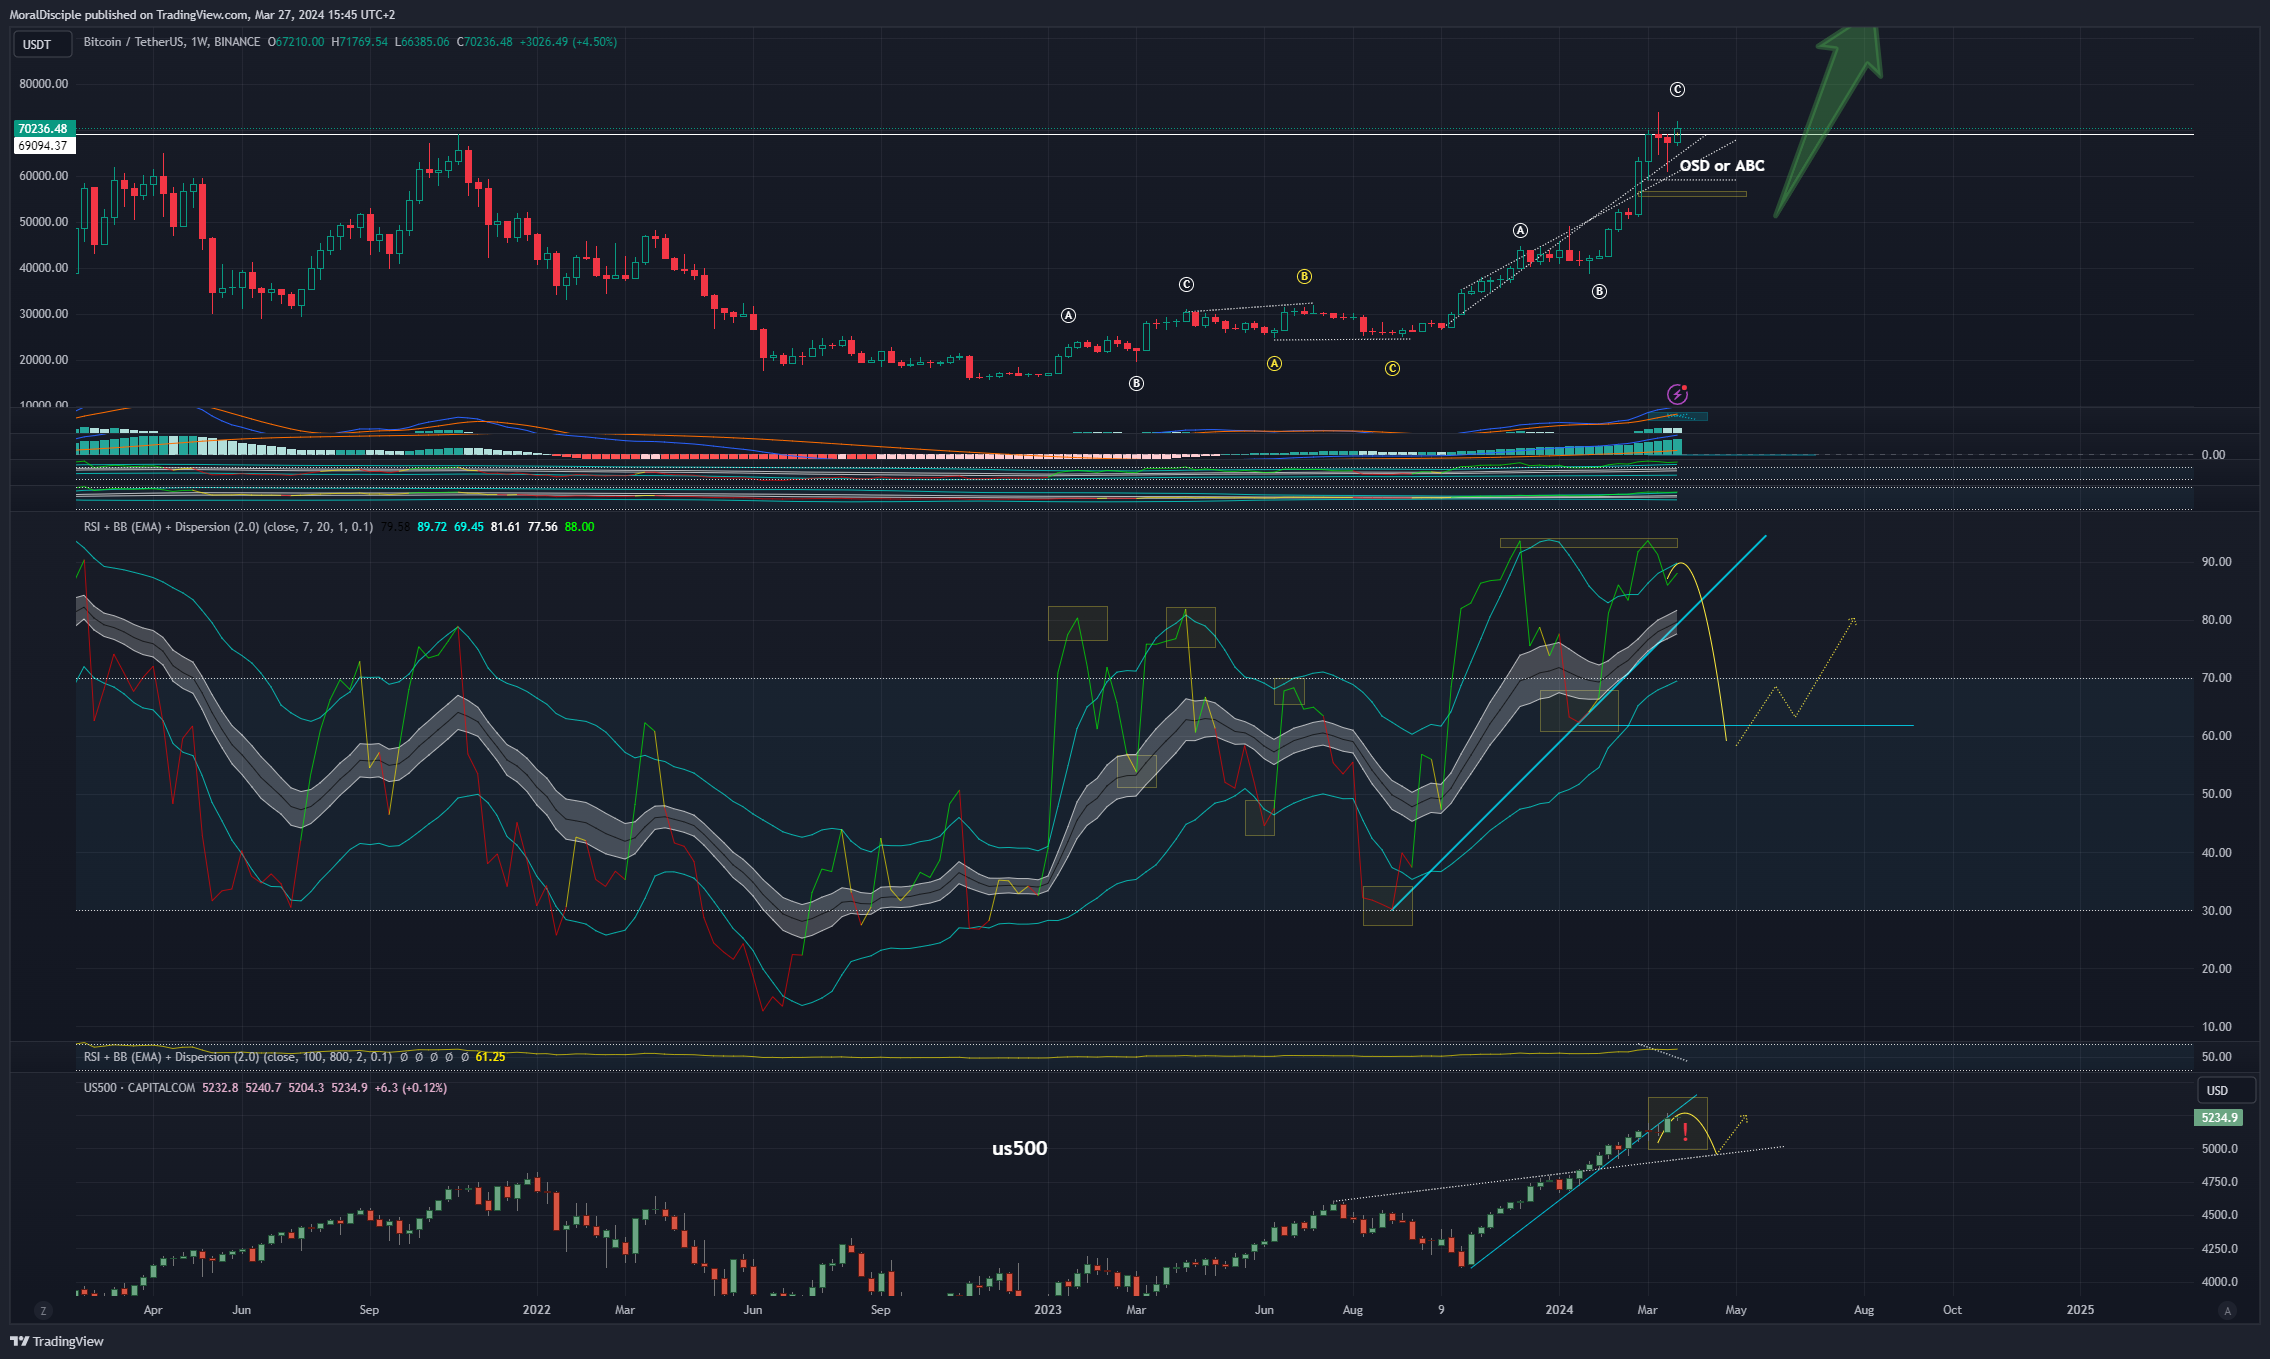
Task: Click the RSI value 89.72
Action: click(432, 527)
